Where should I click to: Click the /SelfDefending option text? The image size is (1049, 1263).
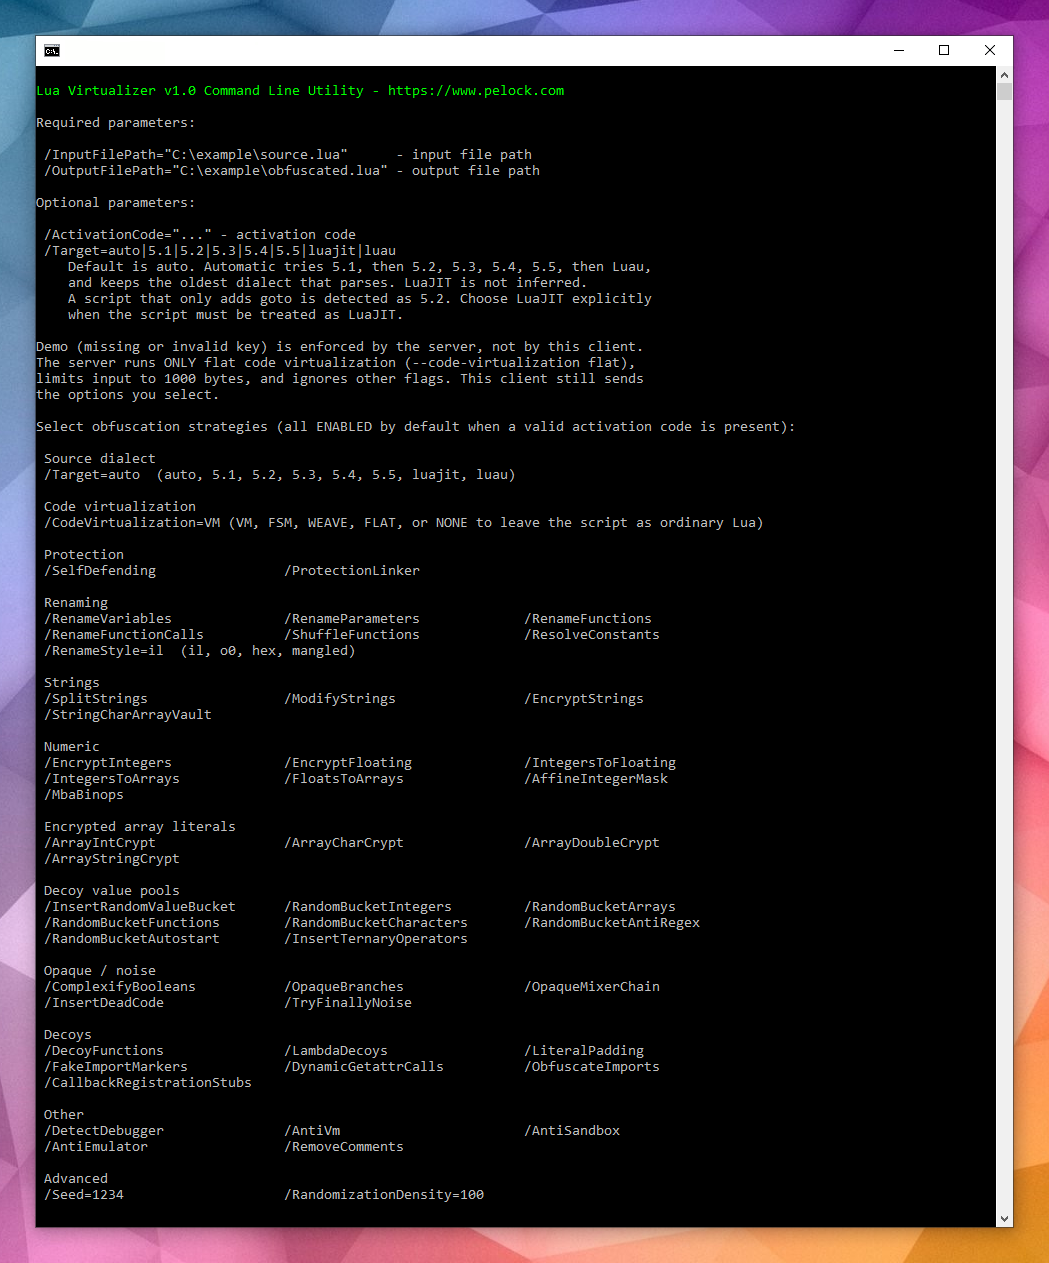tap(100, 571)
